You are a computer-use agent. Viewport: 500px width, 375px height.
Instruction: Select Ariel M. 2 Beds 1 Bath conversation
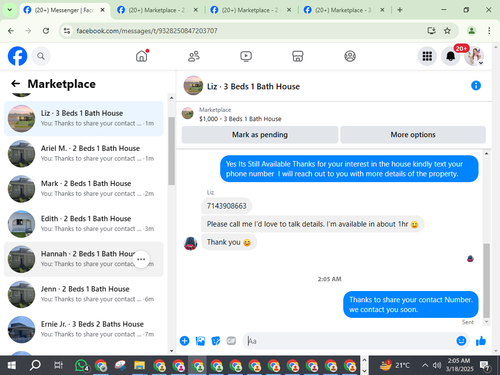84,153
